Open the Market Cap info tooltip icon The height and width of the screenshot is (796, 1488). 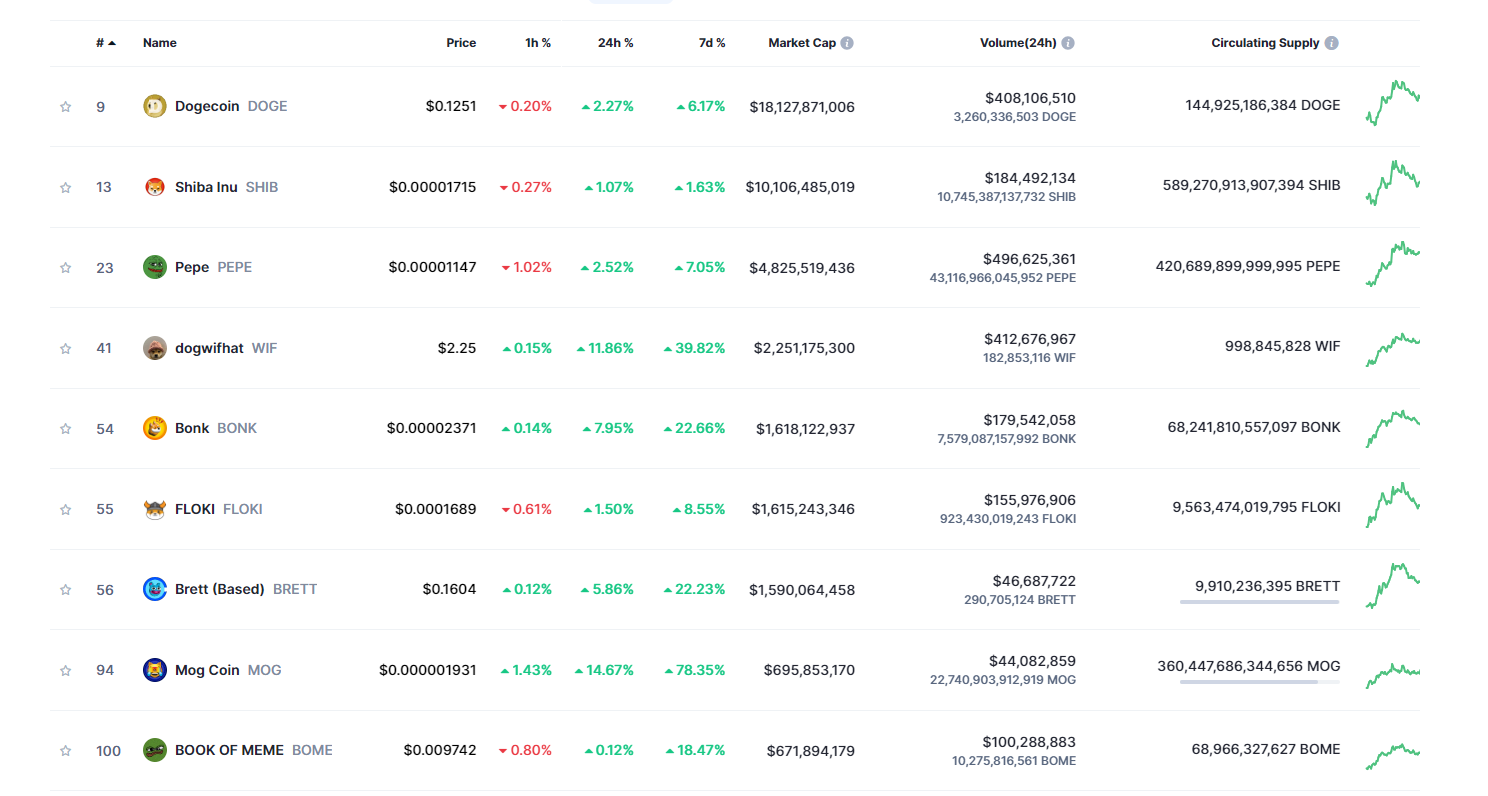[x=847, y=43]
